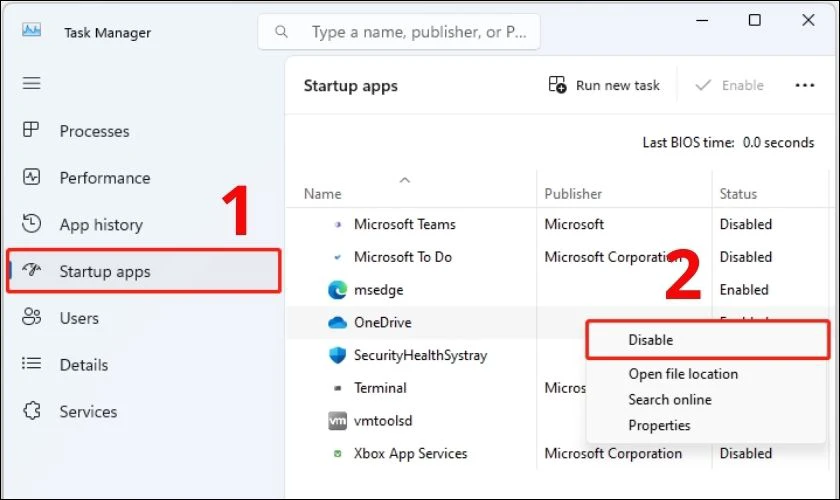The width and height of the screenshot is (840, 500).
Task: Click Disabled status of Xbox App Services
Action: pos(746,454)
